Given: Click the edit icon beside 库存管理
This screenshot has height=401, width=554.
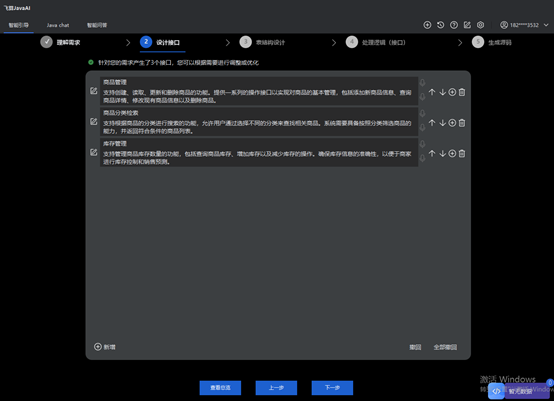Looking at the screenshot, I should 94,152.
